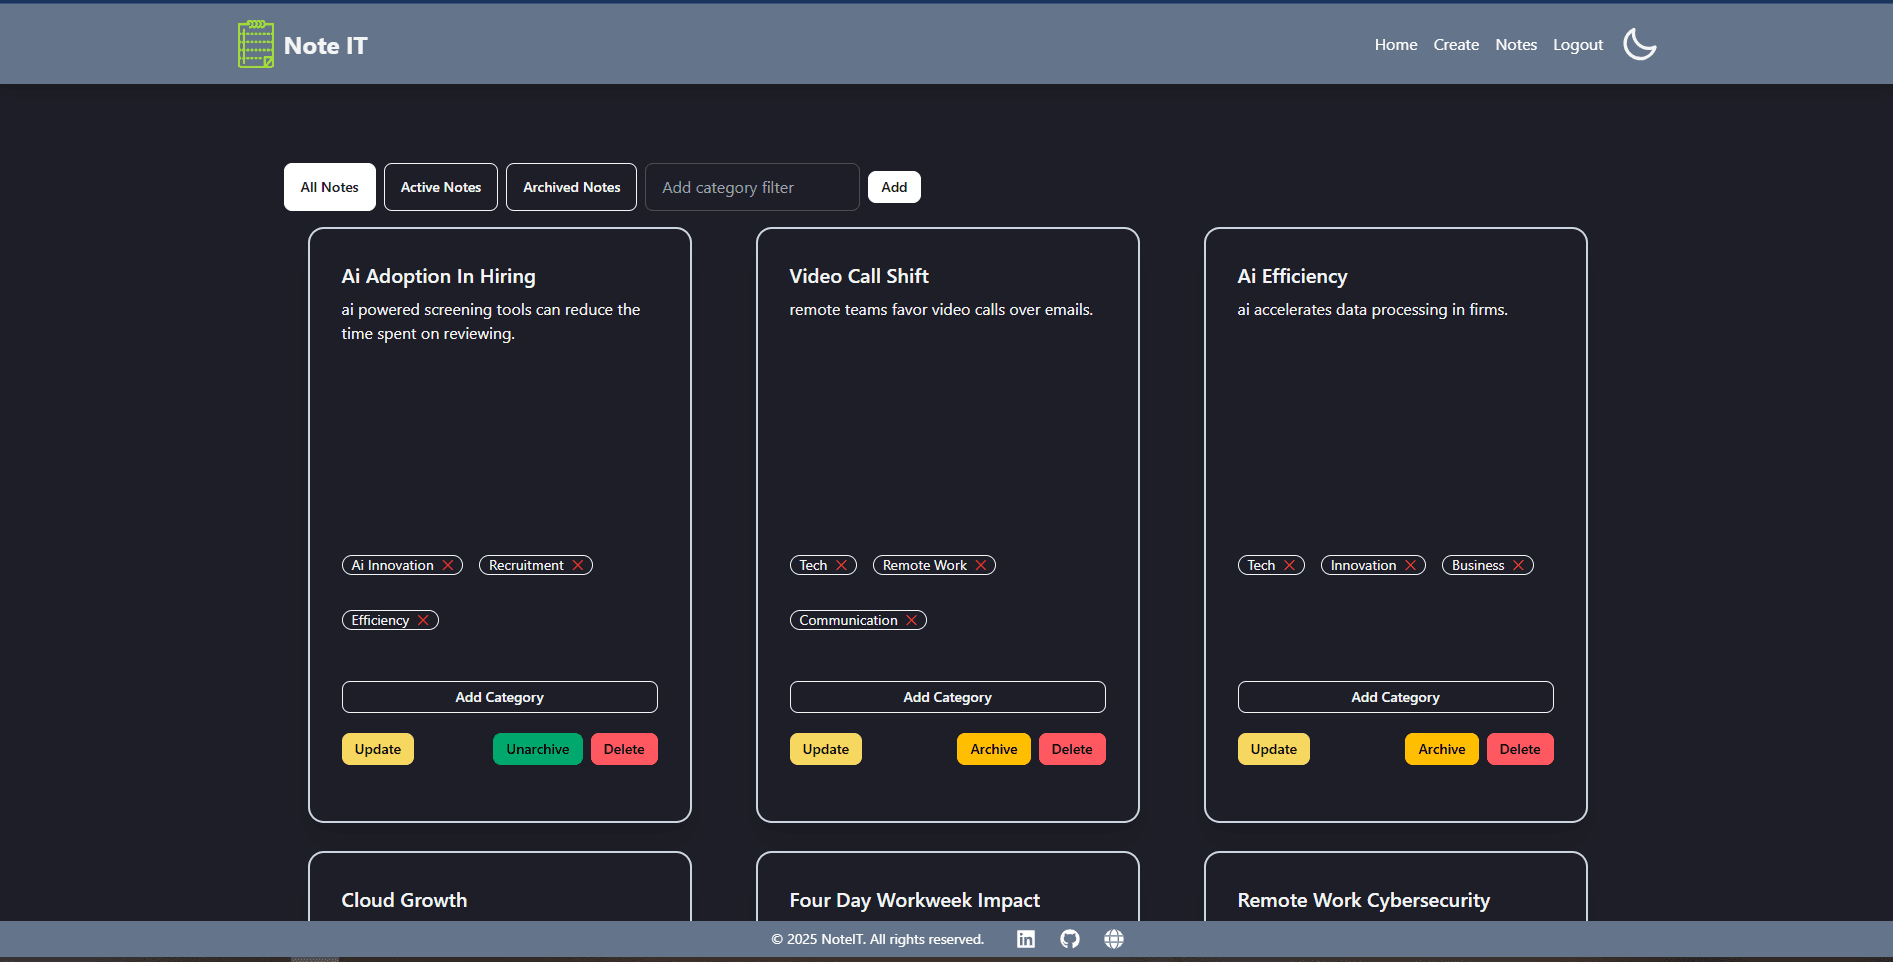Remove the Business tag from Ai Efficiency

coord(1518,566)
